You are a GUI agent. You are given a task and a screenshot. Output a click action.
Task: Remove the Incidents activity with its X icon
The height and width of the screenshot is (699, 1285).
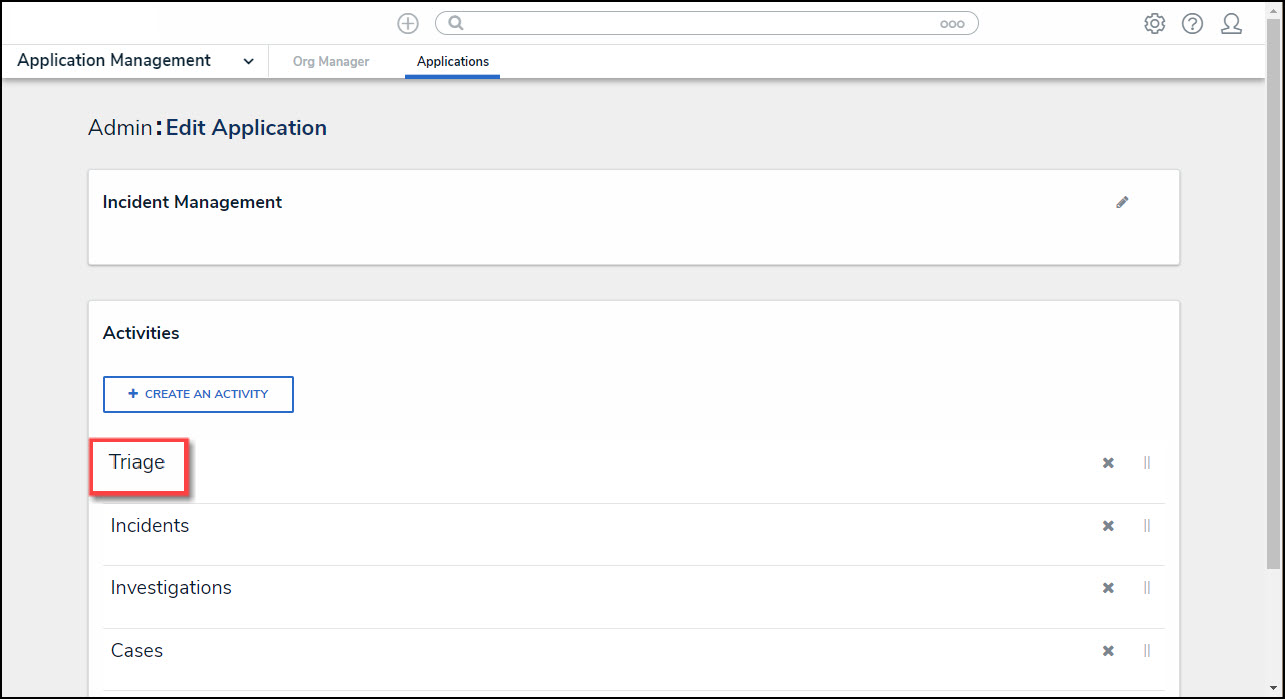(x=1108, y=526)
